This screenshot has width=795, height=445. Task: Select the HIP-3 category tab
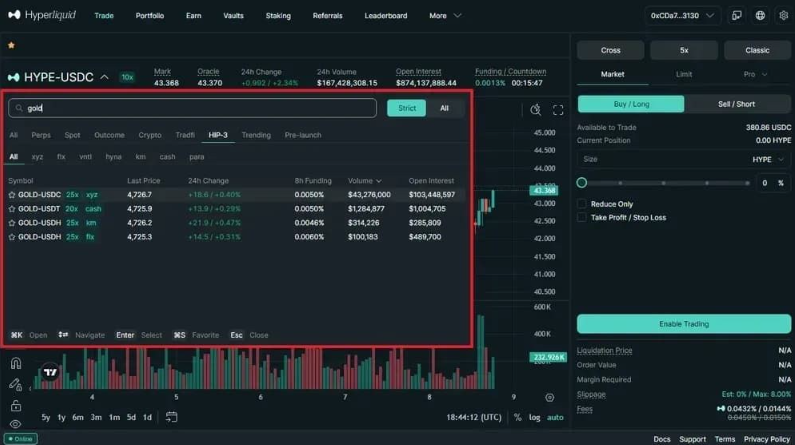click(x=218, y=135)
